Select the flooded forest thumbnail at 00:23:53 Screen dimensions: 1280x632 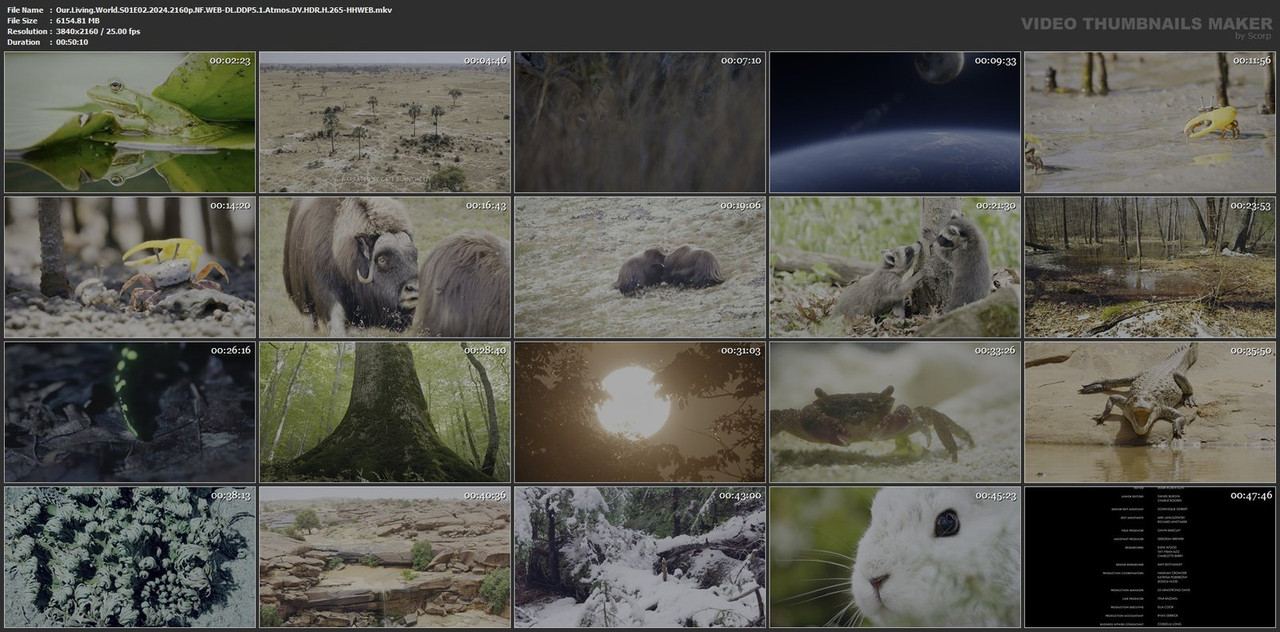pos(1150,267)
